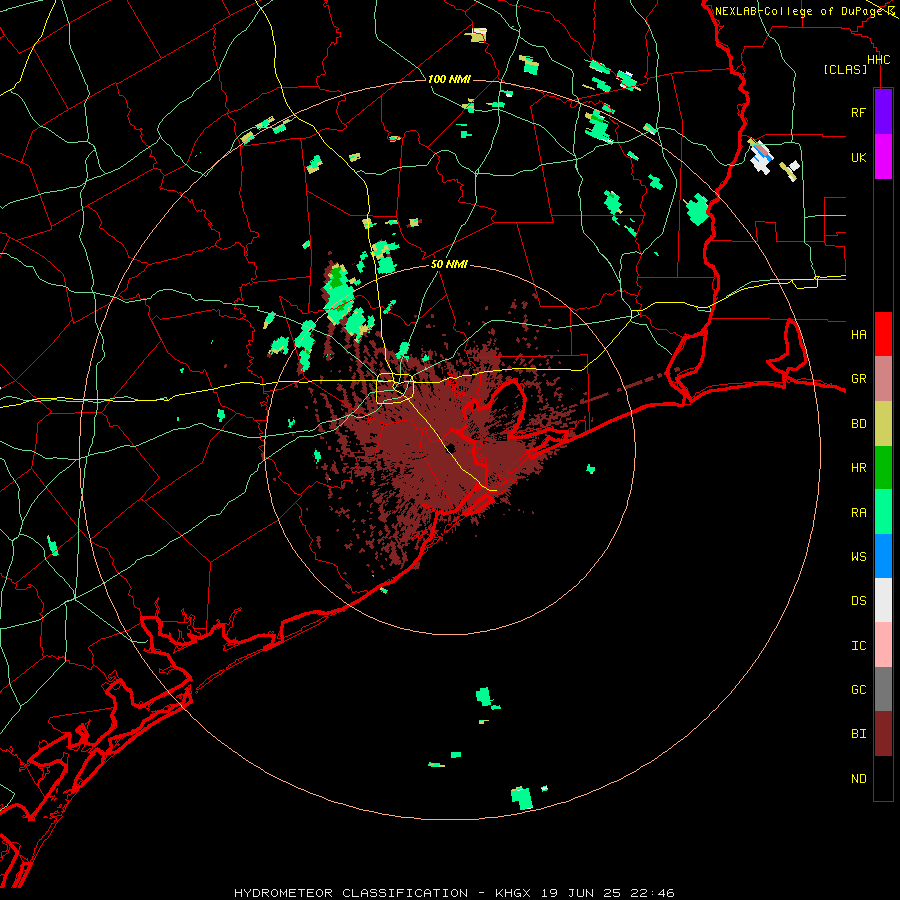Click the HR legend label
Image resolution: width=900 pixels, height=900 pixels.
coord(858,468)
